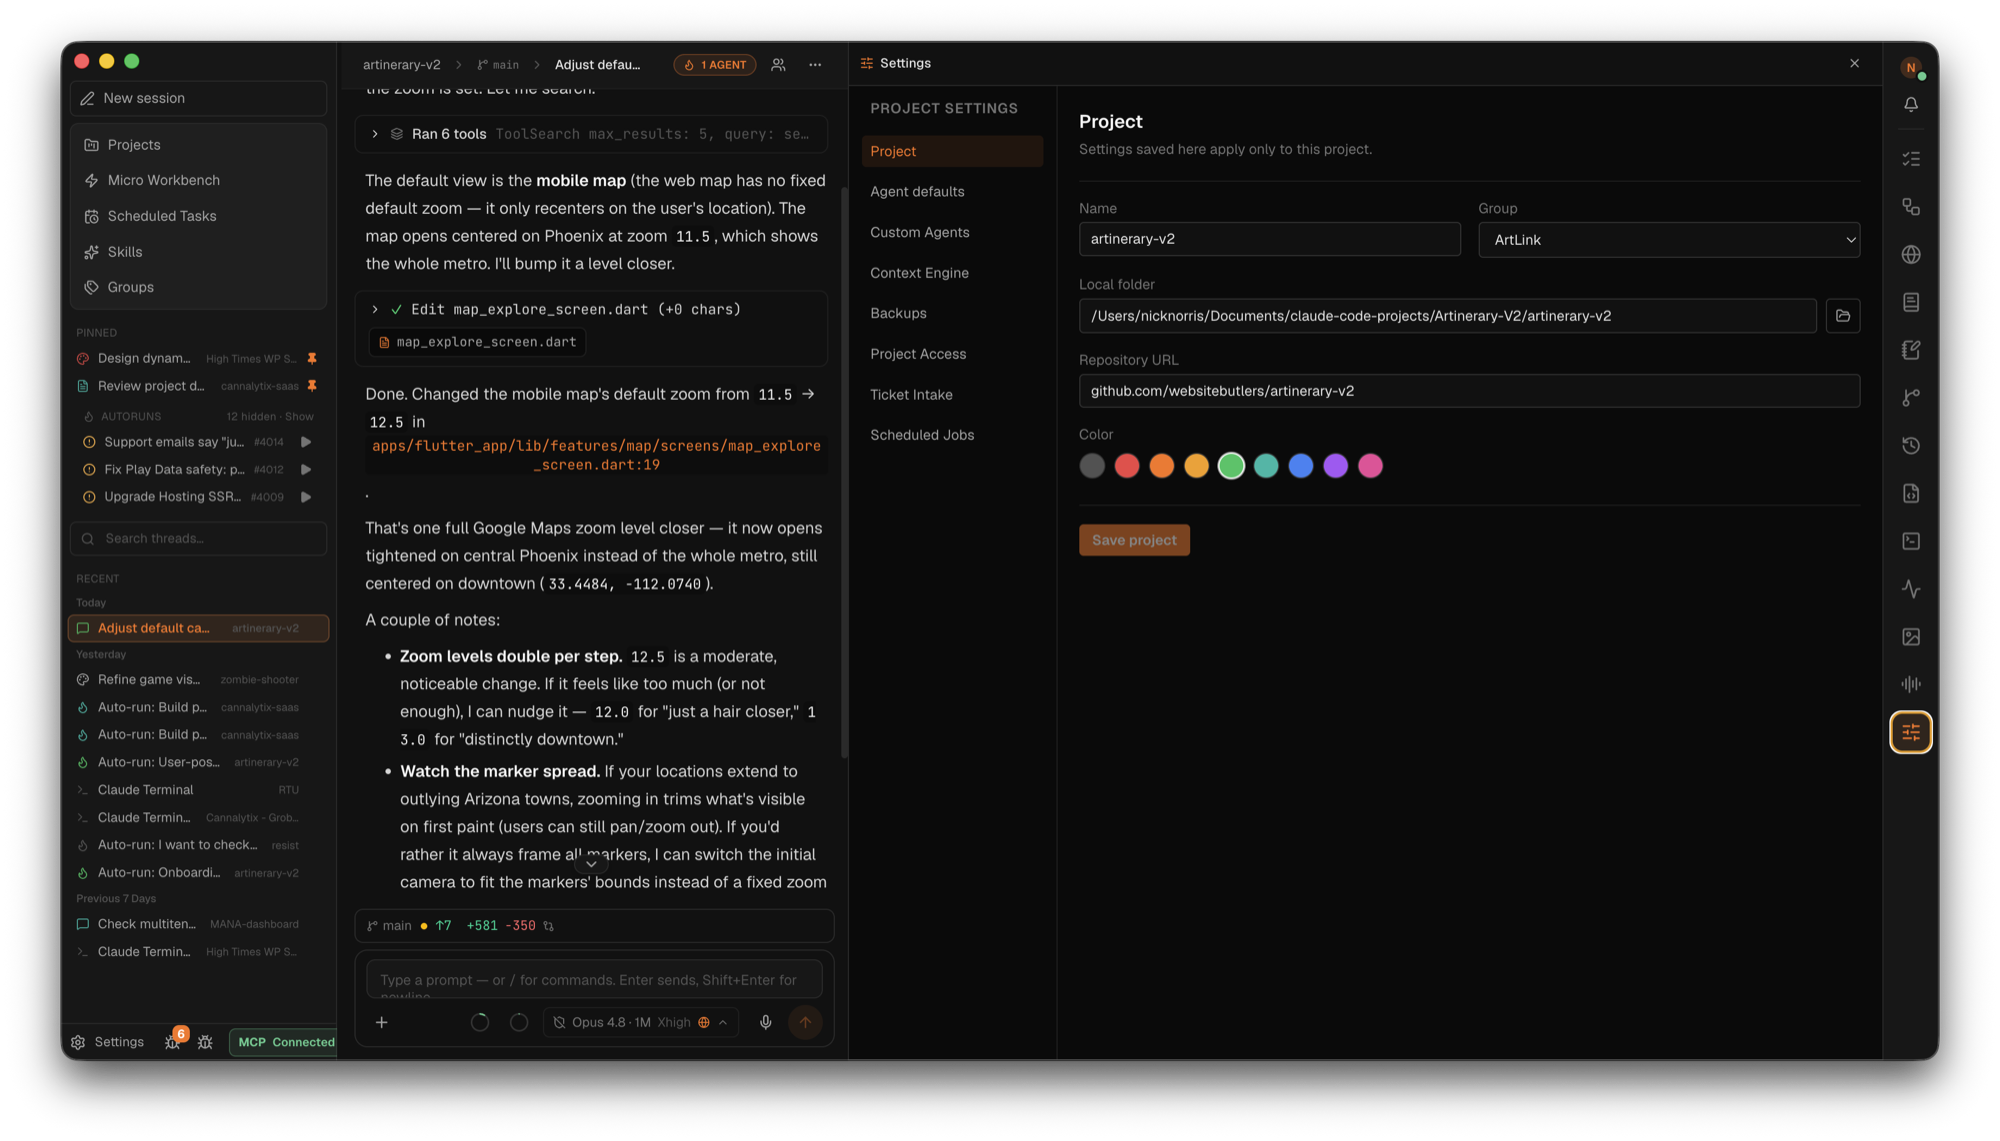The width and height of the screenshot is (2000, 1141).
Task: Unpin the Review project d... thread pin
Action: point(312,386)
